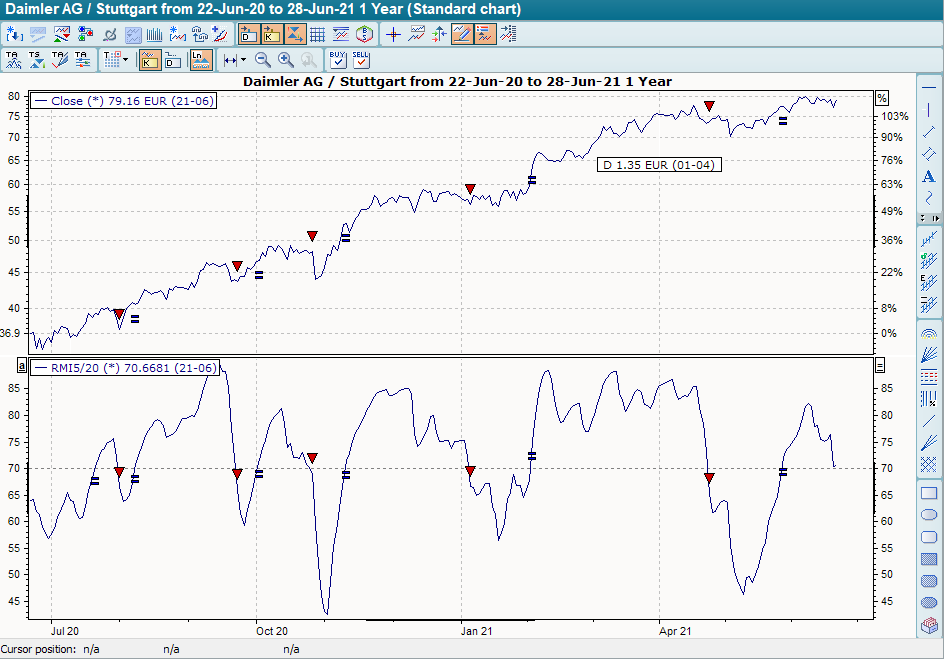Click the first TA technical analysis icon
The width and height of the screenshot is (944, 659).
[14, 58]
